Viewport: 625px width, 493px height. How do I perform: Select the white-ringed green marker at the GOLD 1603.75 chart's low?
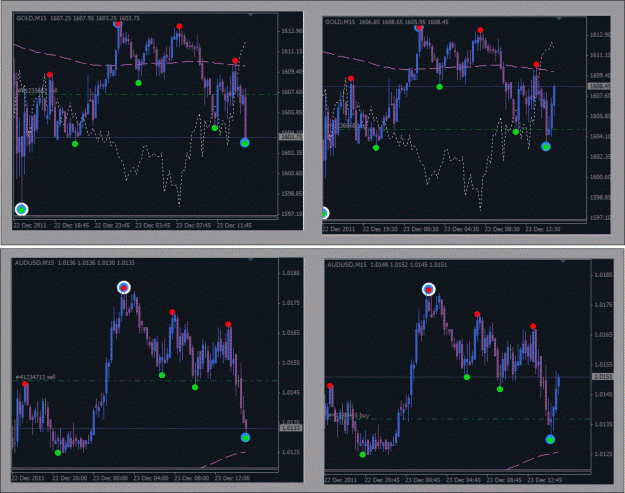coord(22,209)
